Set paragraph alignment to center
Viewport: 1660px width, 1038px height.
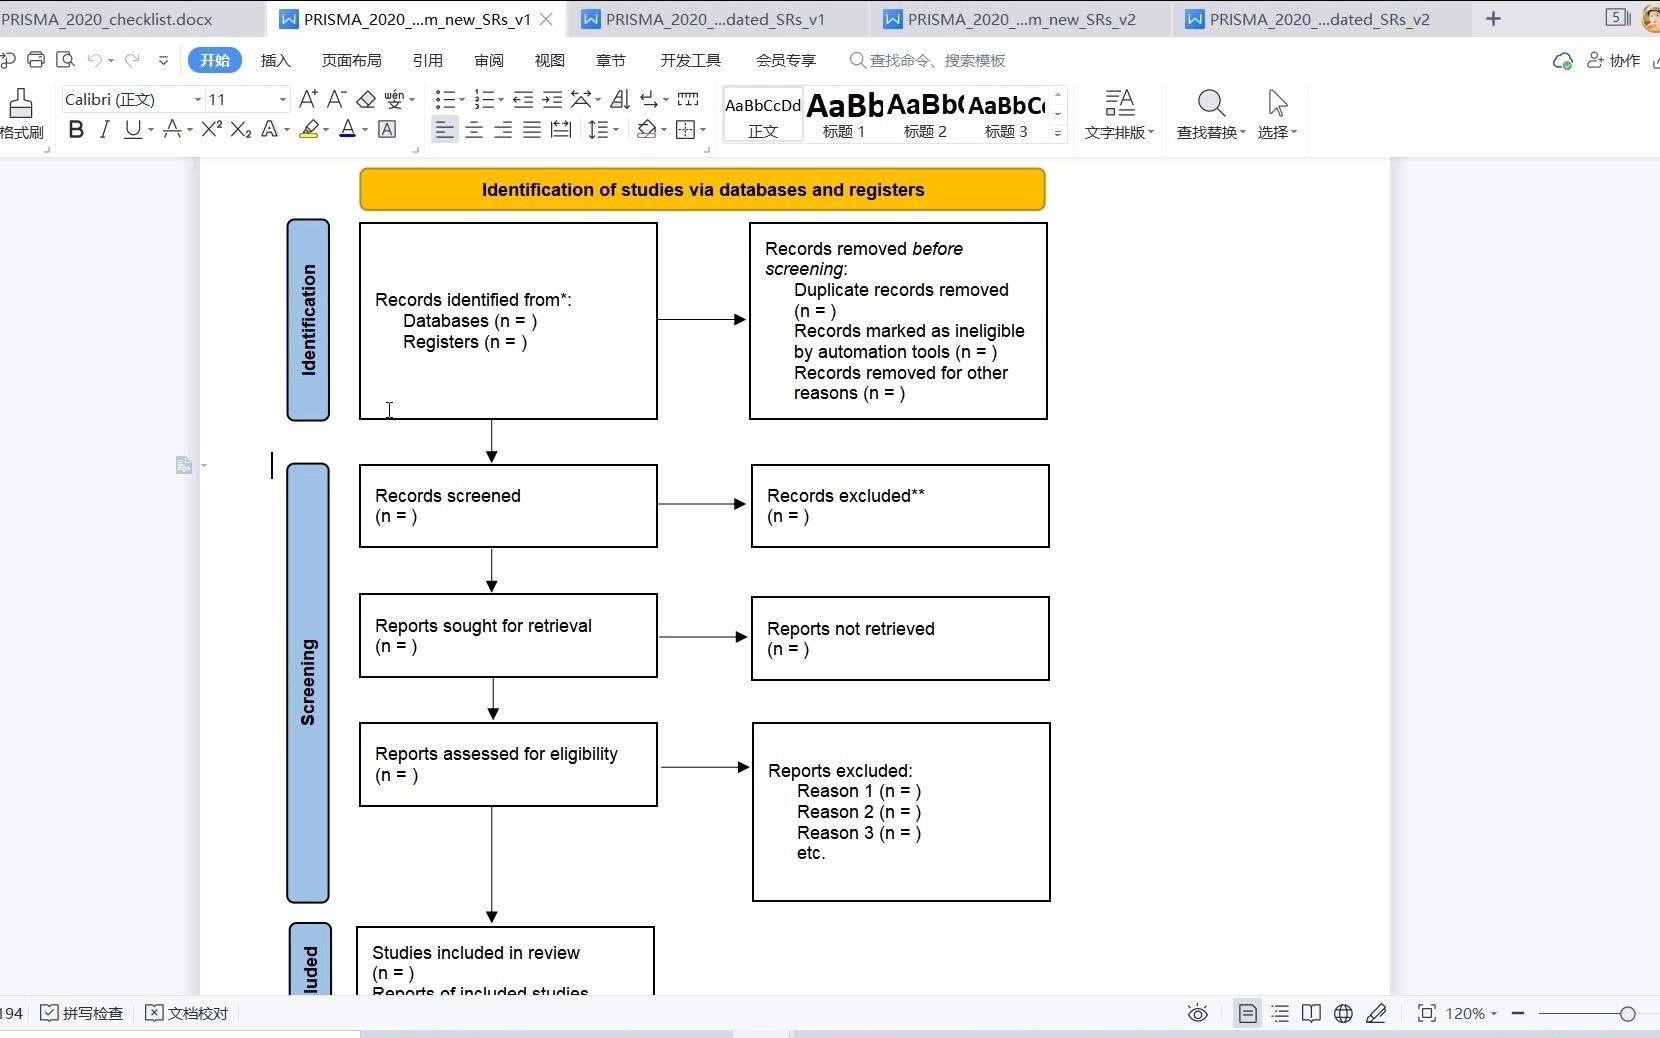(x=474, y=129)
